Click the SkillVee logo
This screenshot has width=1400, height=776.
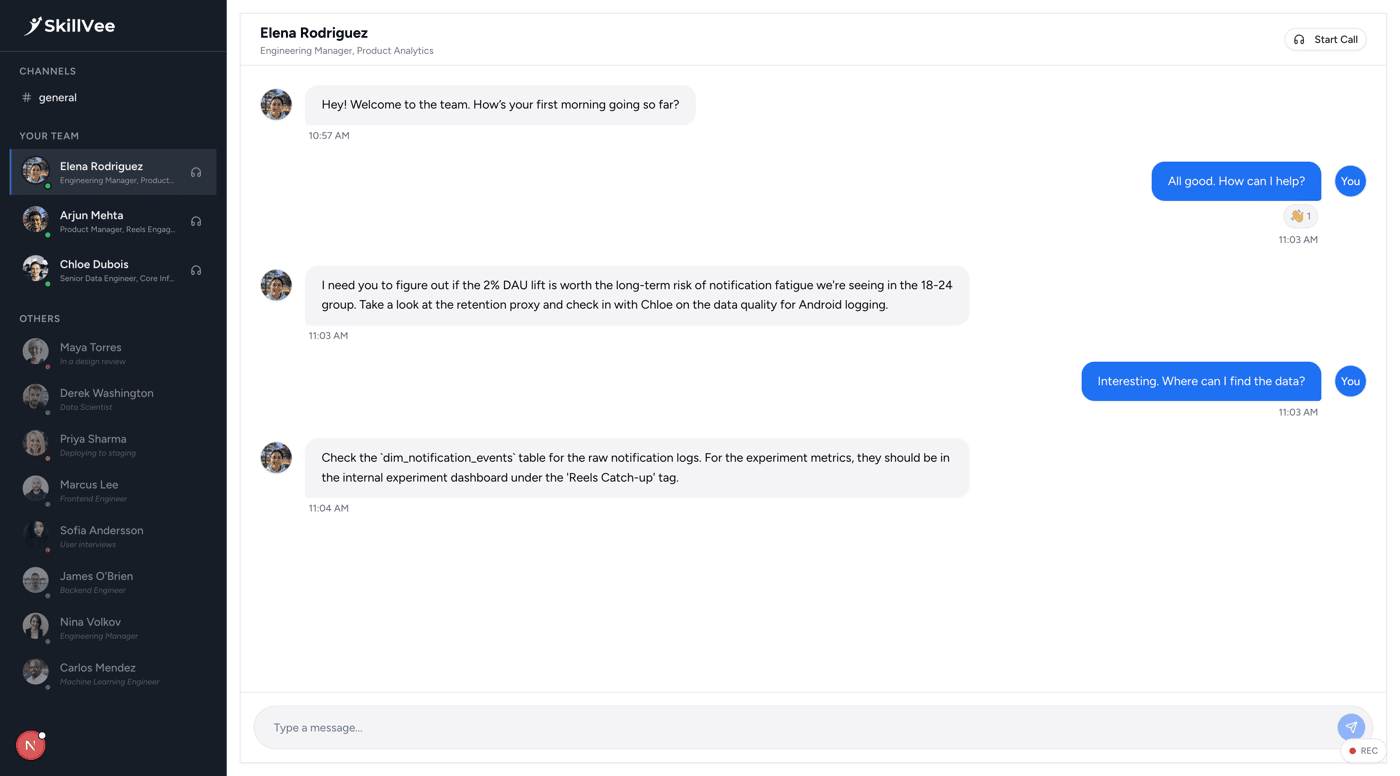(70, 26)
